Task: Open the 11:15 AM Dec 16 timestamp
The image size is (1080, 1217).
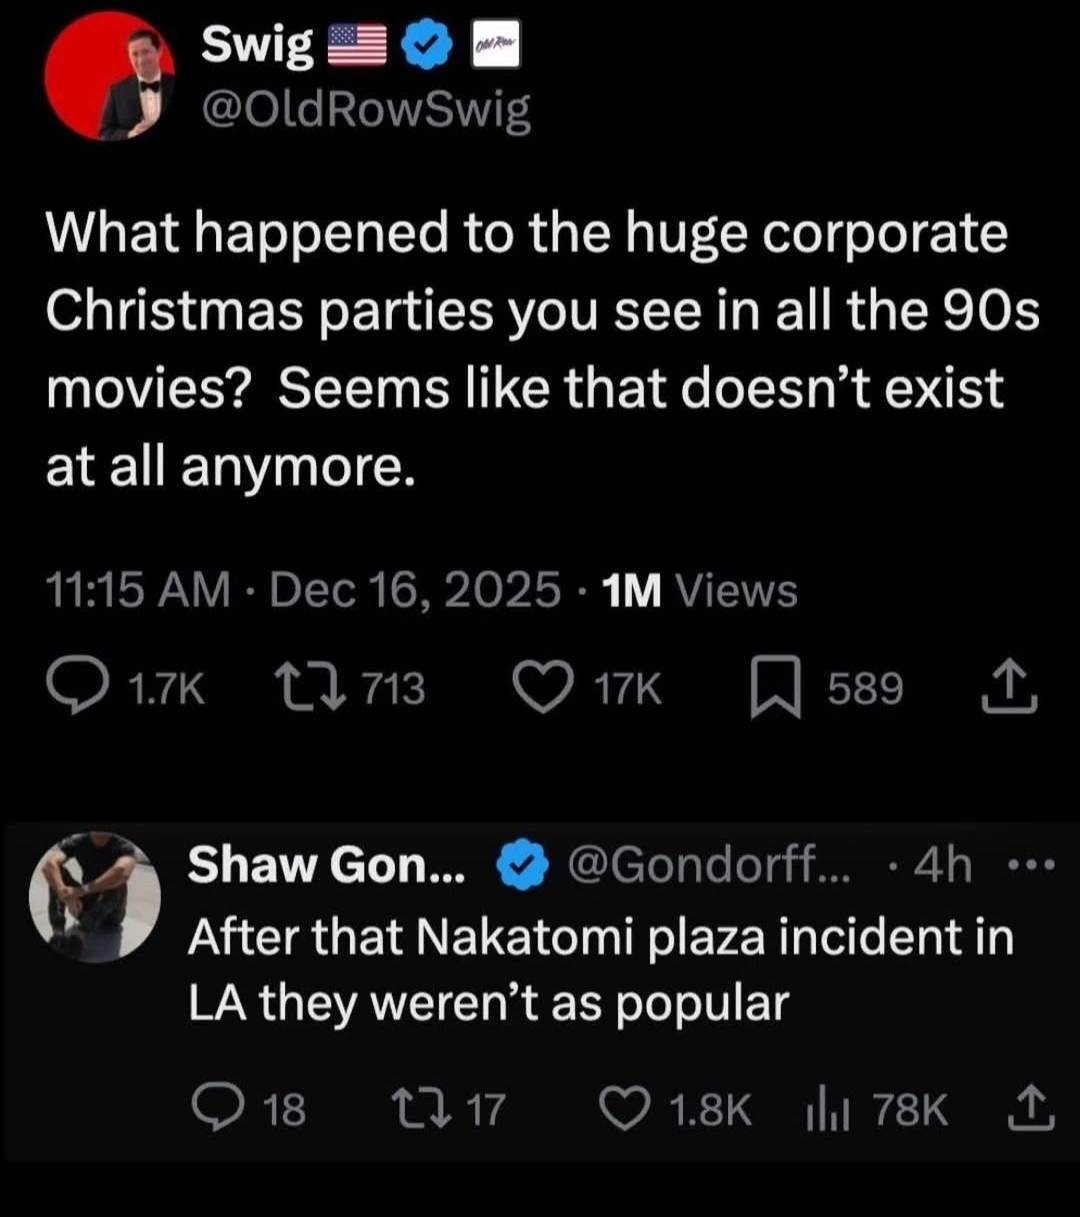Action: 302,591
